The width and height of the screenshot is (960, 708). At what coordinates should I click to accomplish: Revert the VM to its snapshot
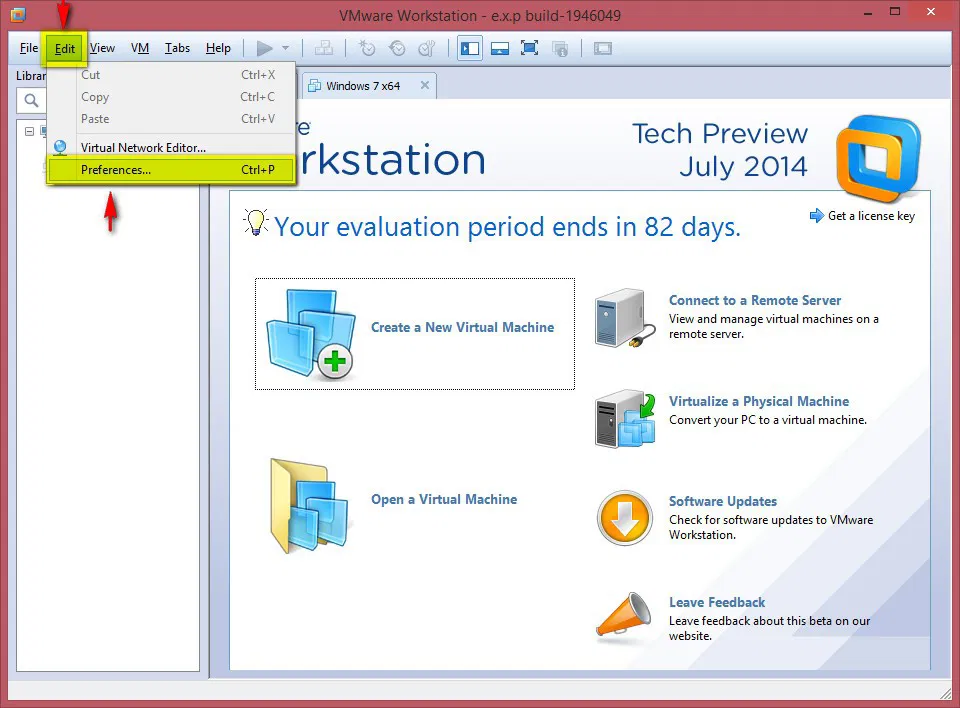(x=396, y=47)
